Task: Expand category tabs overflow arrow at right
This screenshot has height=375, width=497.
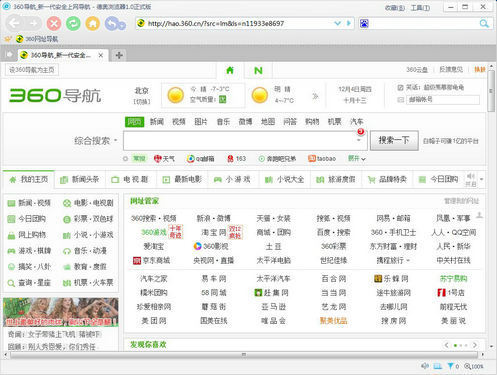Action: pos(481,179)
